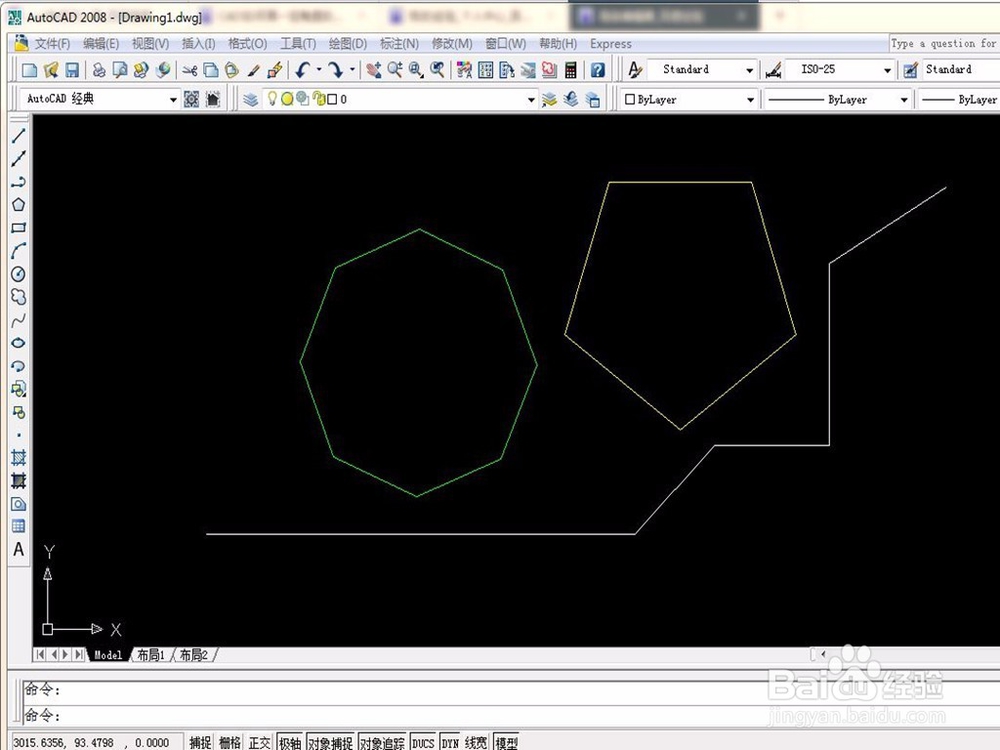Select the Construction Line tool
The image size is (1000, 750).
point(18,159)
